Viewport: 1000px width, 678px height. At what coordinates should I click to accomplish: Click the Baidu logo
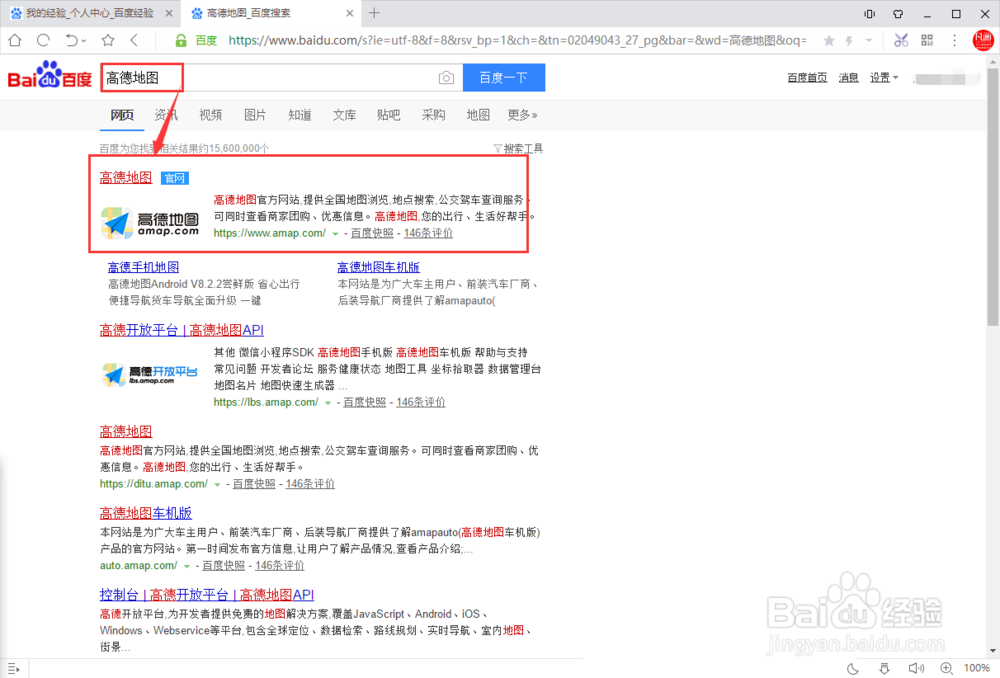point(50,77)
